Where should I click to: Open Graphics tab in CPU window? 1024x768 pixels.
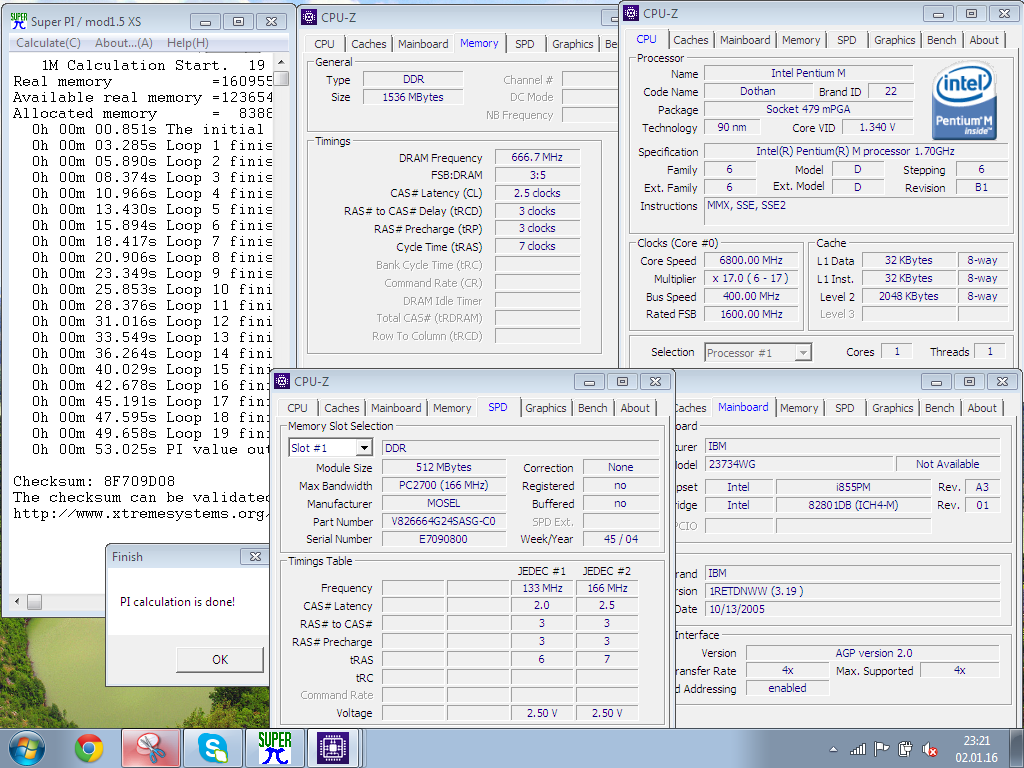pos(894,40)
